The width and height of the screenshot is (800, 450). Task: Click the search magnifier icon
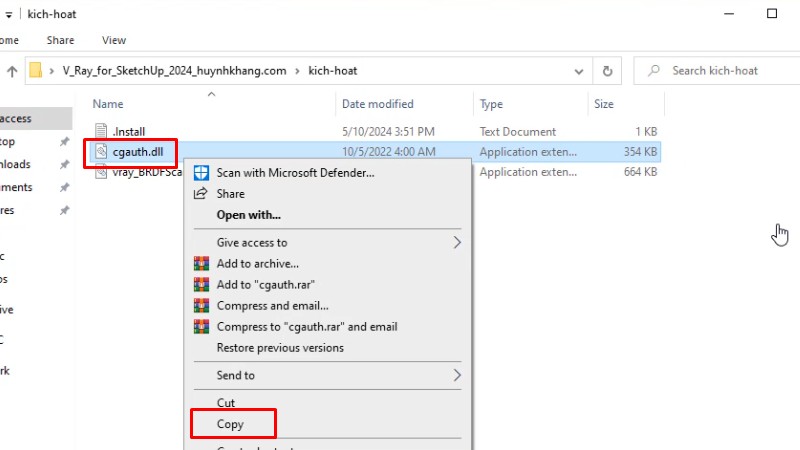[654, 70]
